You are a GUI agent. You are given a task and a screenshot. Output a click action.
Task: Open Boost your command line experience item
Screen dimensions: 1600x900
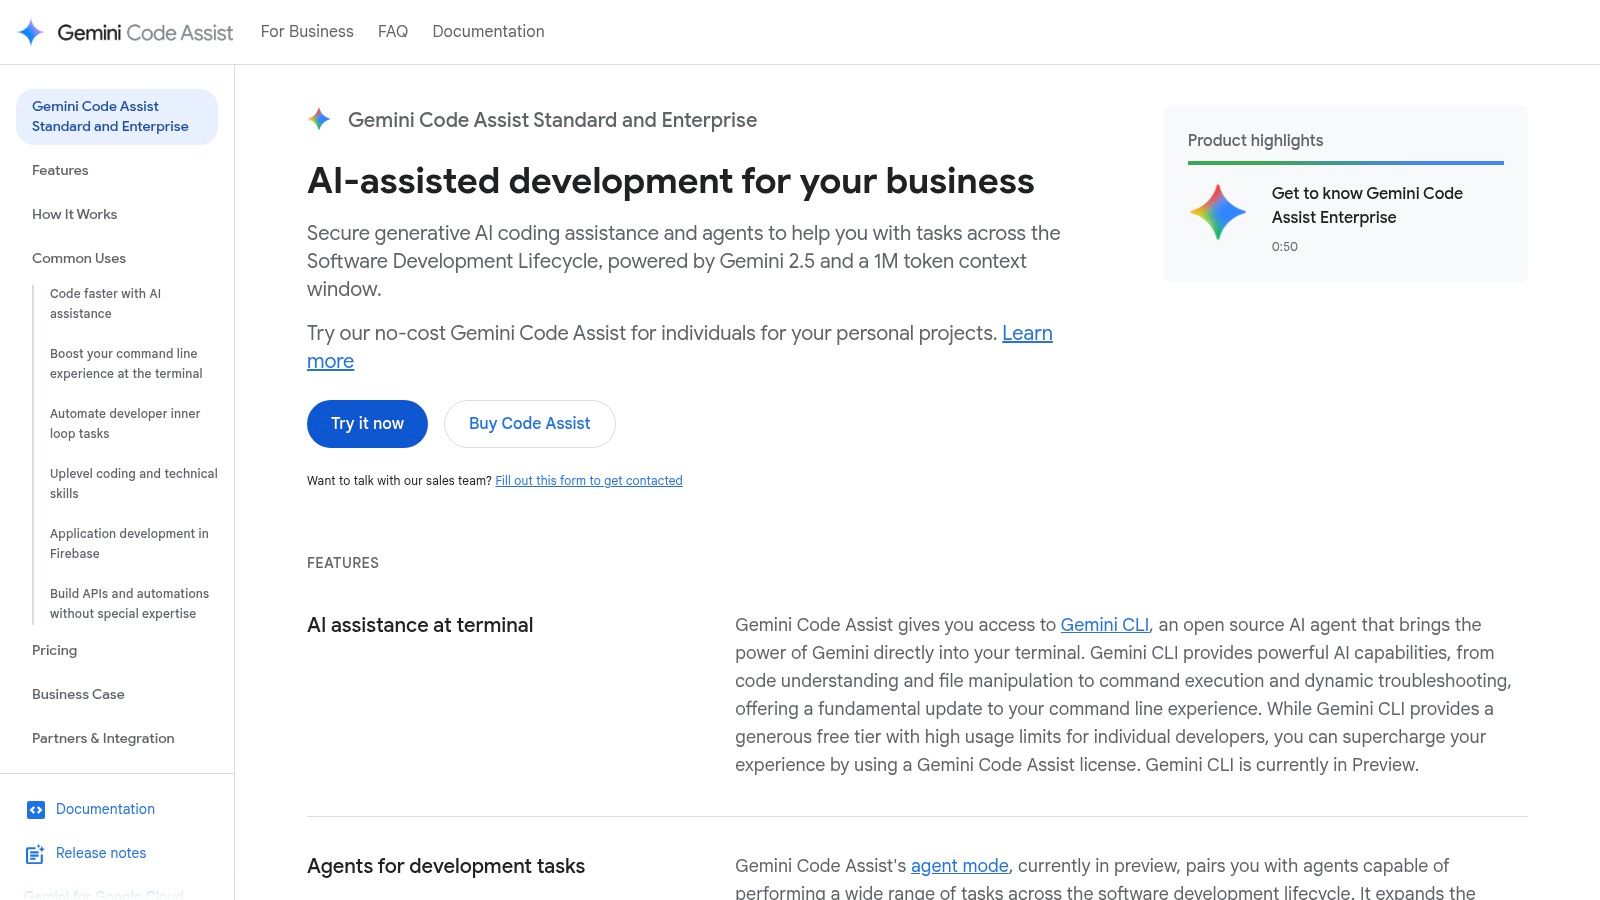(x=126, y=363)
